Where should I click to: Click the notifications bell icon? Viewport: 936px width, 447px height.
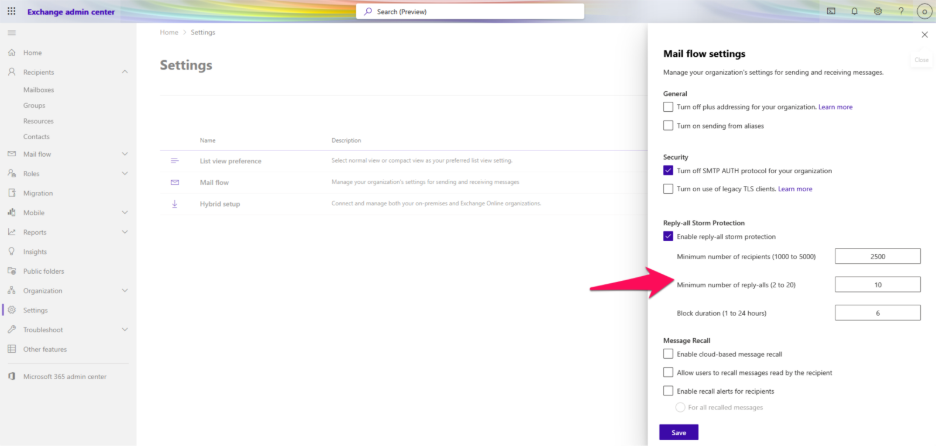tap(854, 11)
